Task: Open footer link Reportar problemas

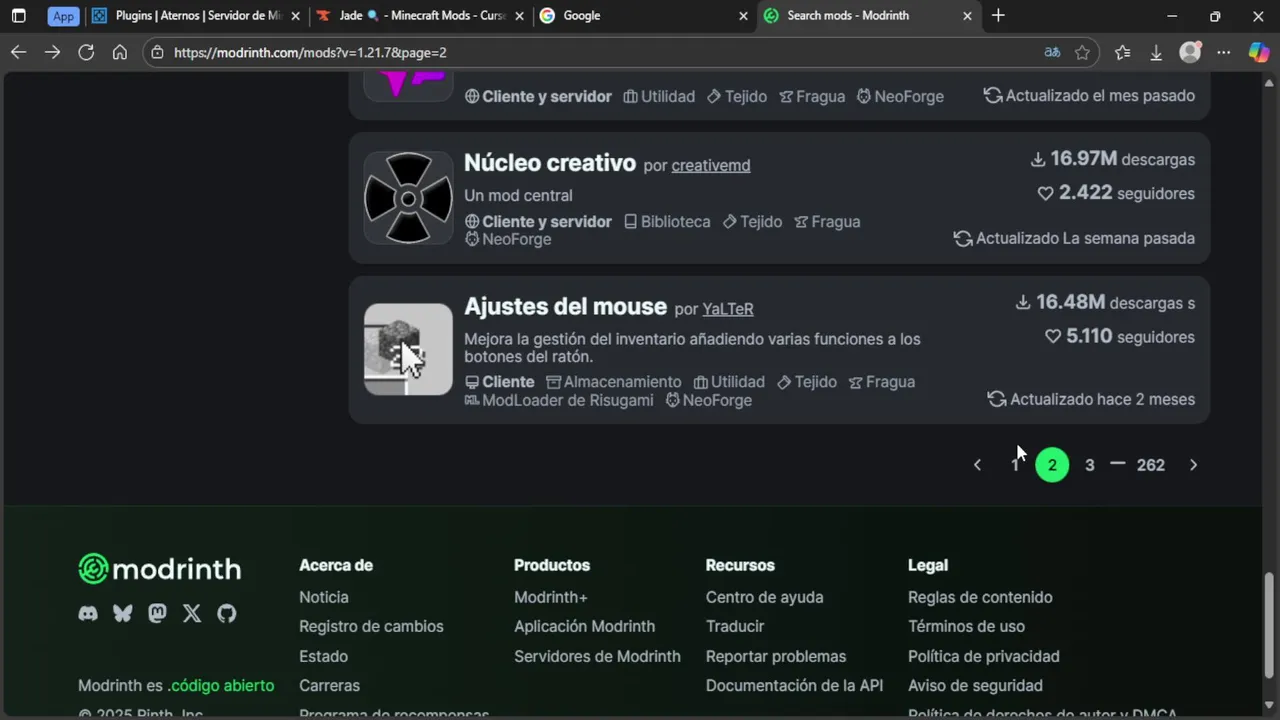Action: pos(776,656)
